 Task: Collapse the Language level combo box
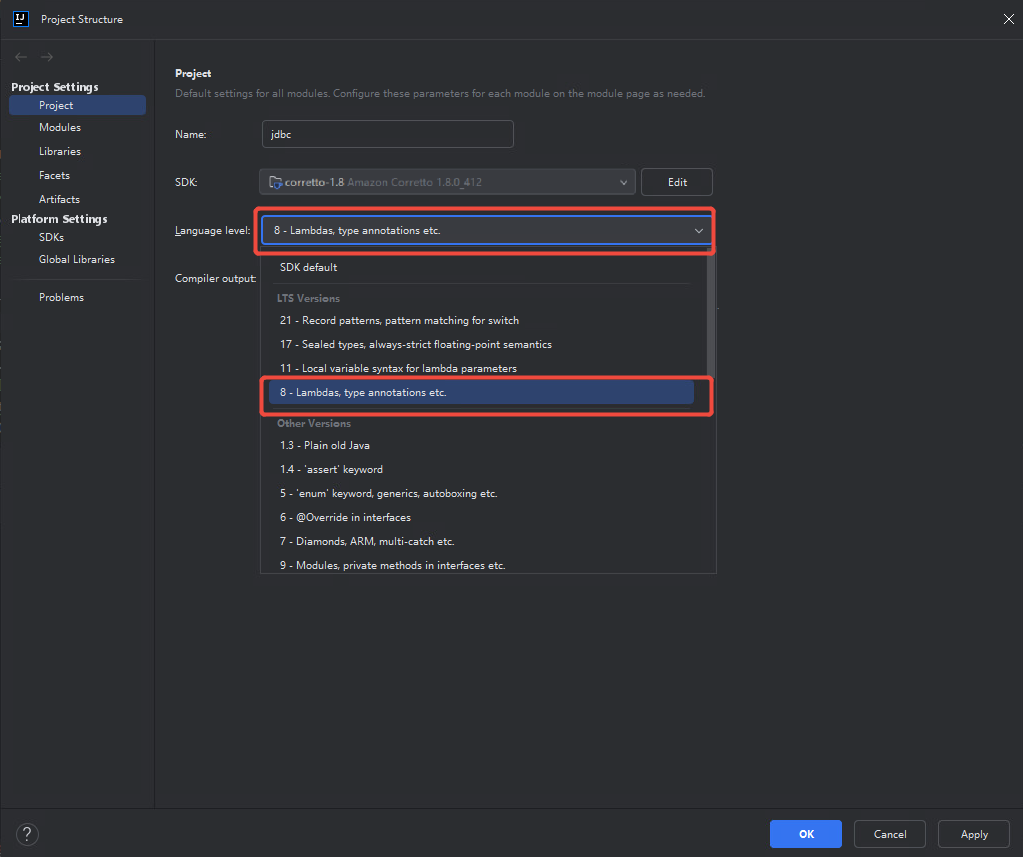tap(487, 230)
